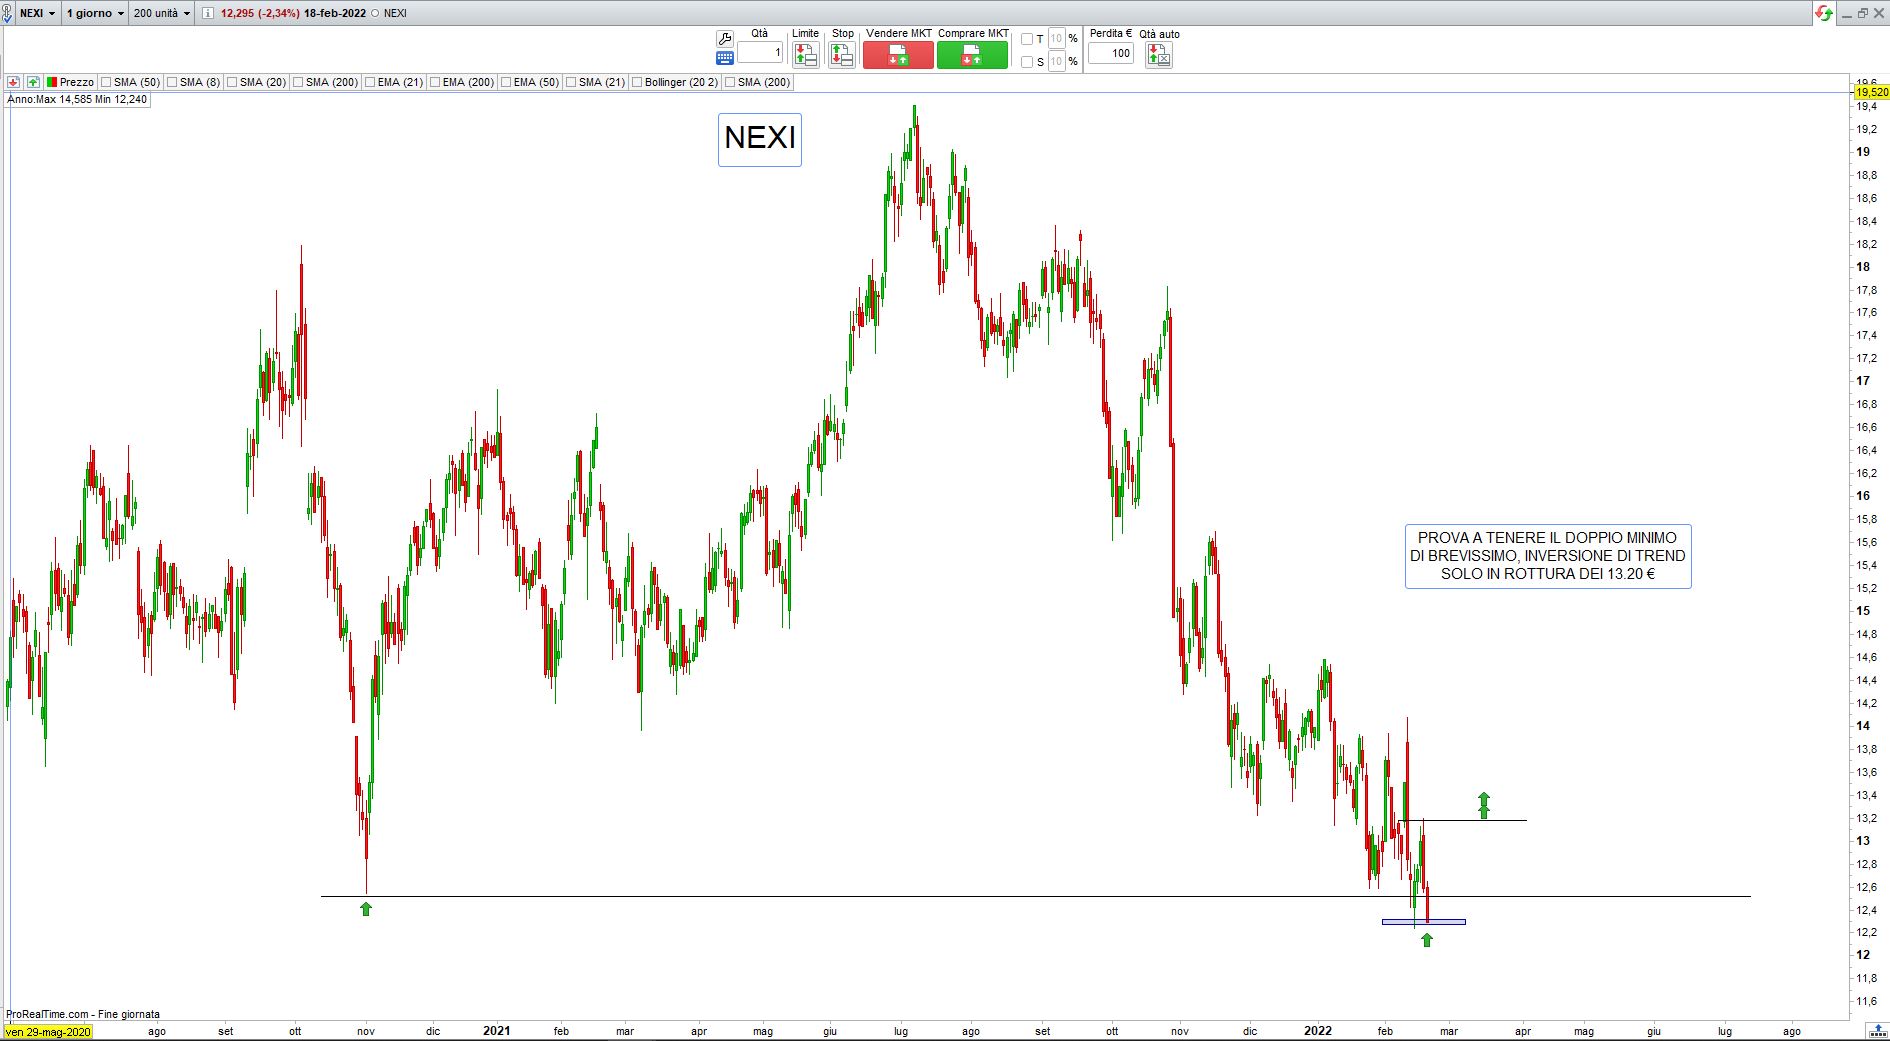
Task: Enable the SMA (20) checkbox
Action: pos(232,82)
